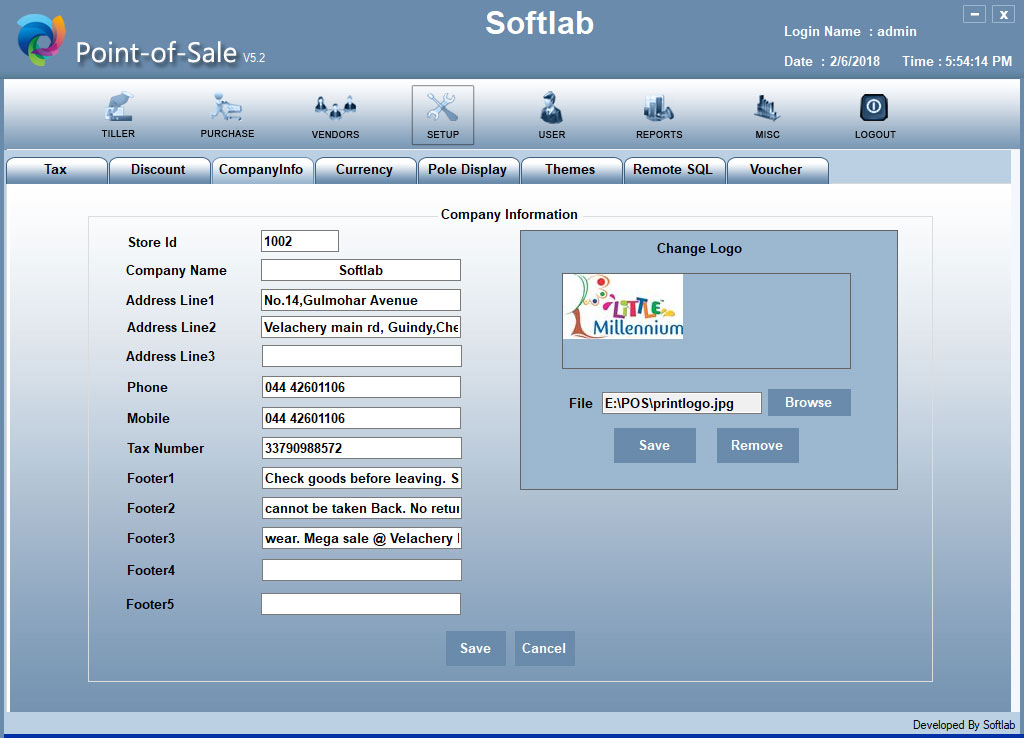Save the logo in Change Logo panel
The image size is (1024, 738).
654,446
